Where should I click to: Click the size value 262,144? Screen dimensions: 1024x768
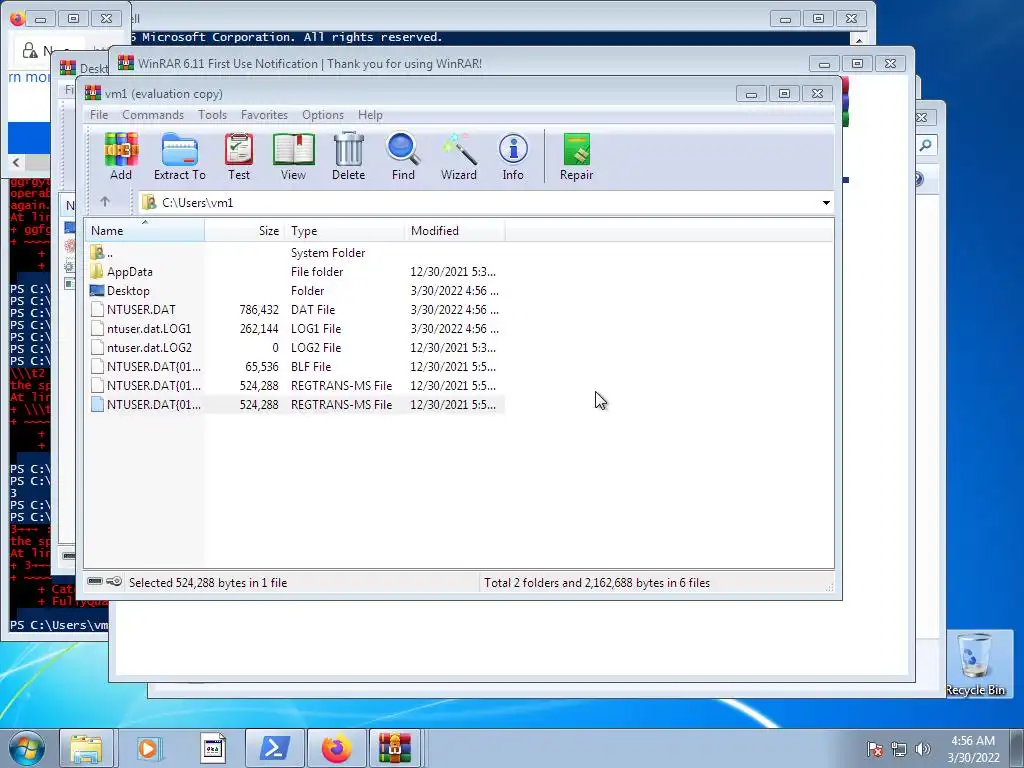pos(259,328)
